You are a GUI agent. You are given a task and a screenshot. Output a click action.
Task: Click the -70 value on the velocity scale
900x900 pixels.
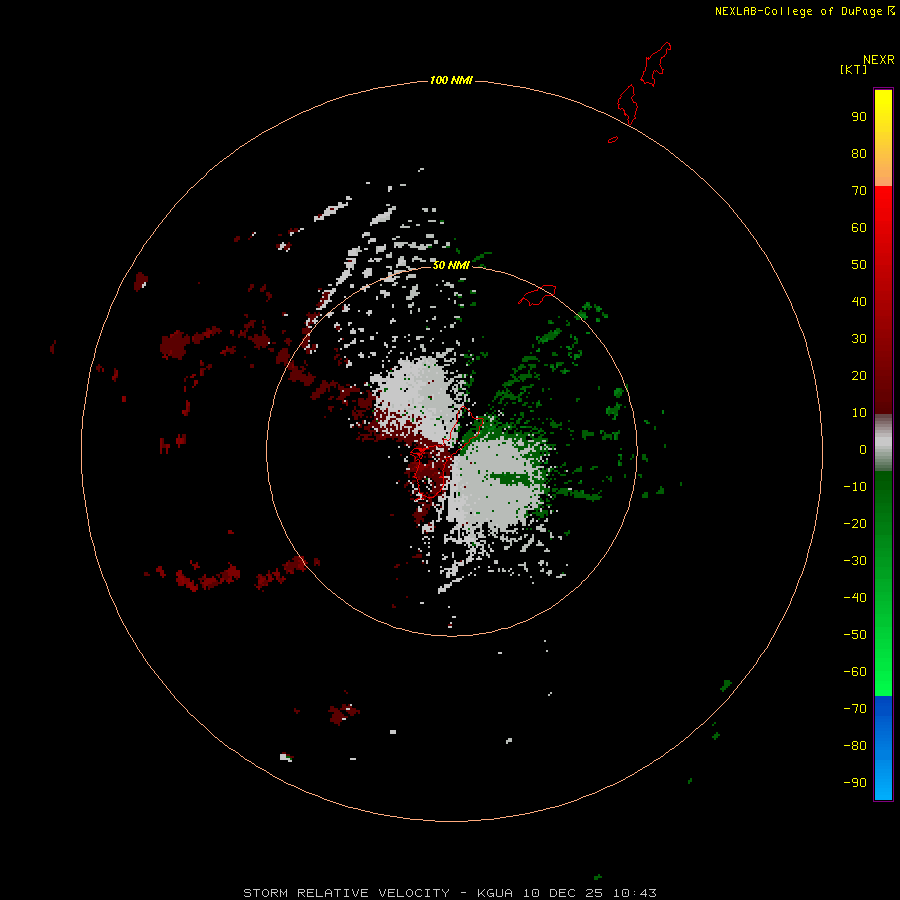[855, 709]
